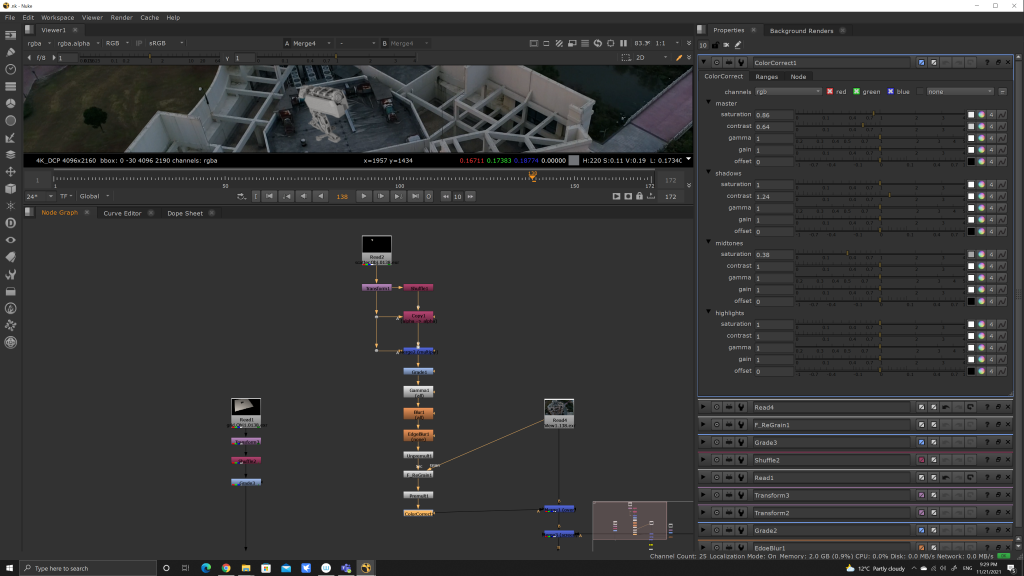1024x576 pixels.
Task: Disable the blue channel checkbox
Action: click(x=889, y=91)
